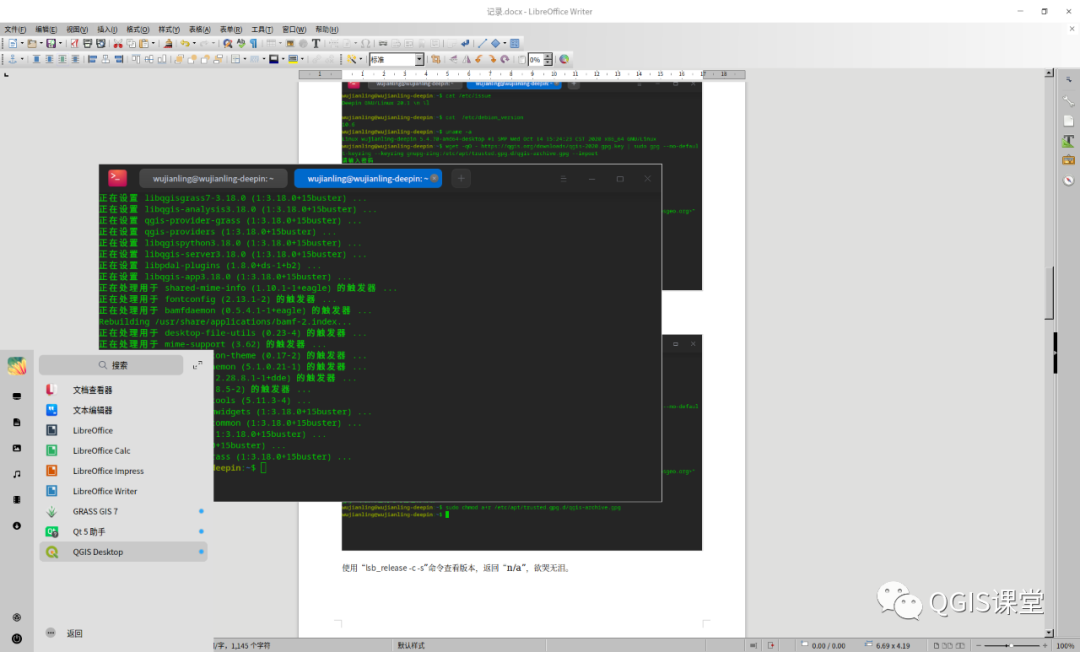Open the 文件 menu in Writer
This screenshot has height=652, width=1080.
pyautogui.click(x=15, y=30)
